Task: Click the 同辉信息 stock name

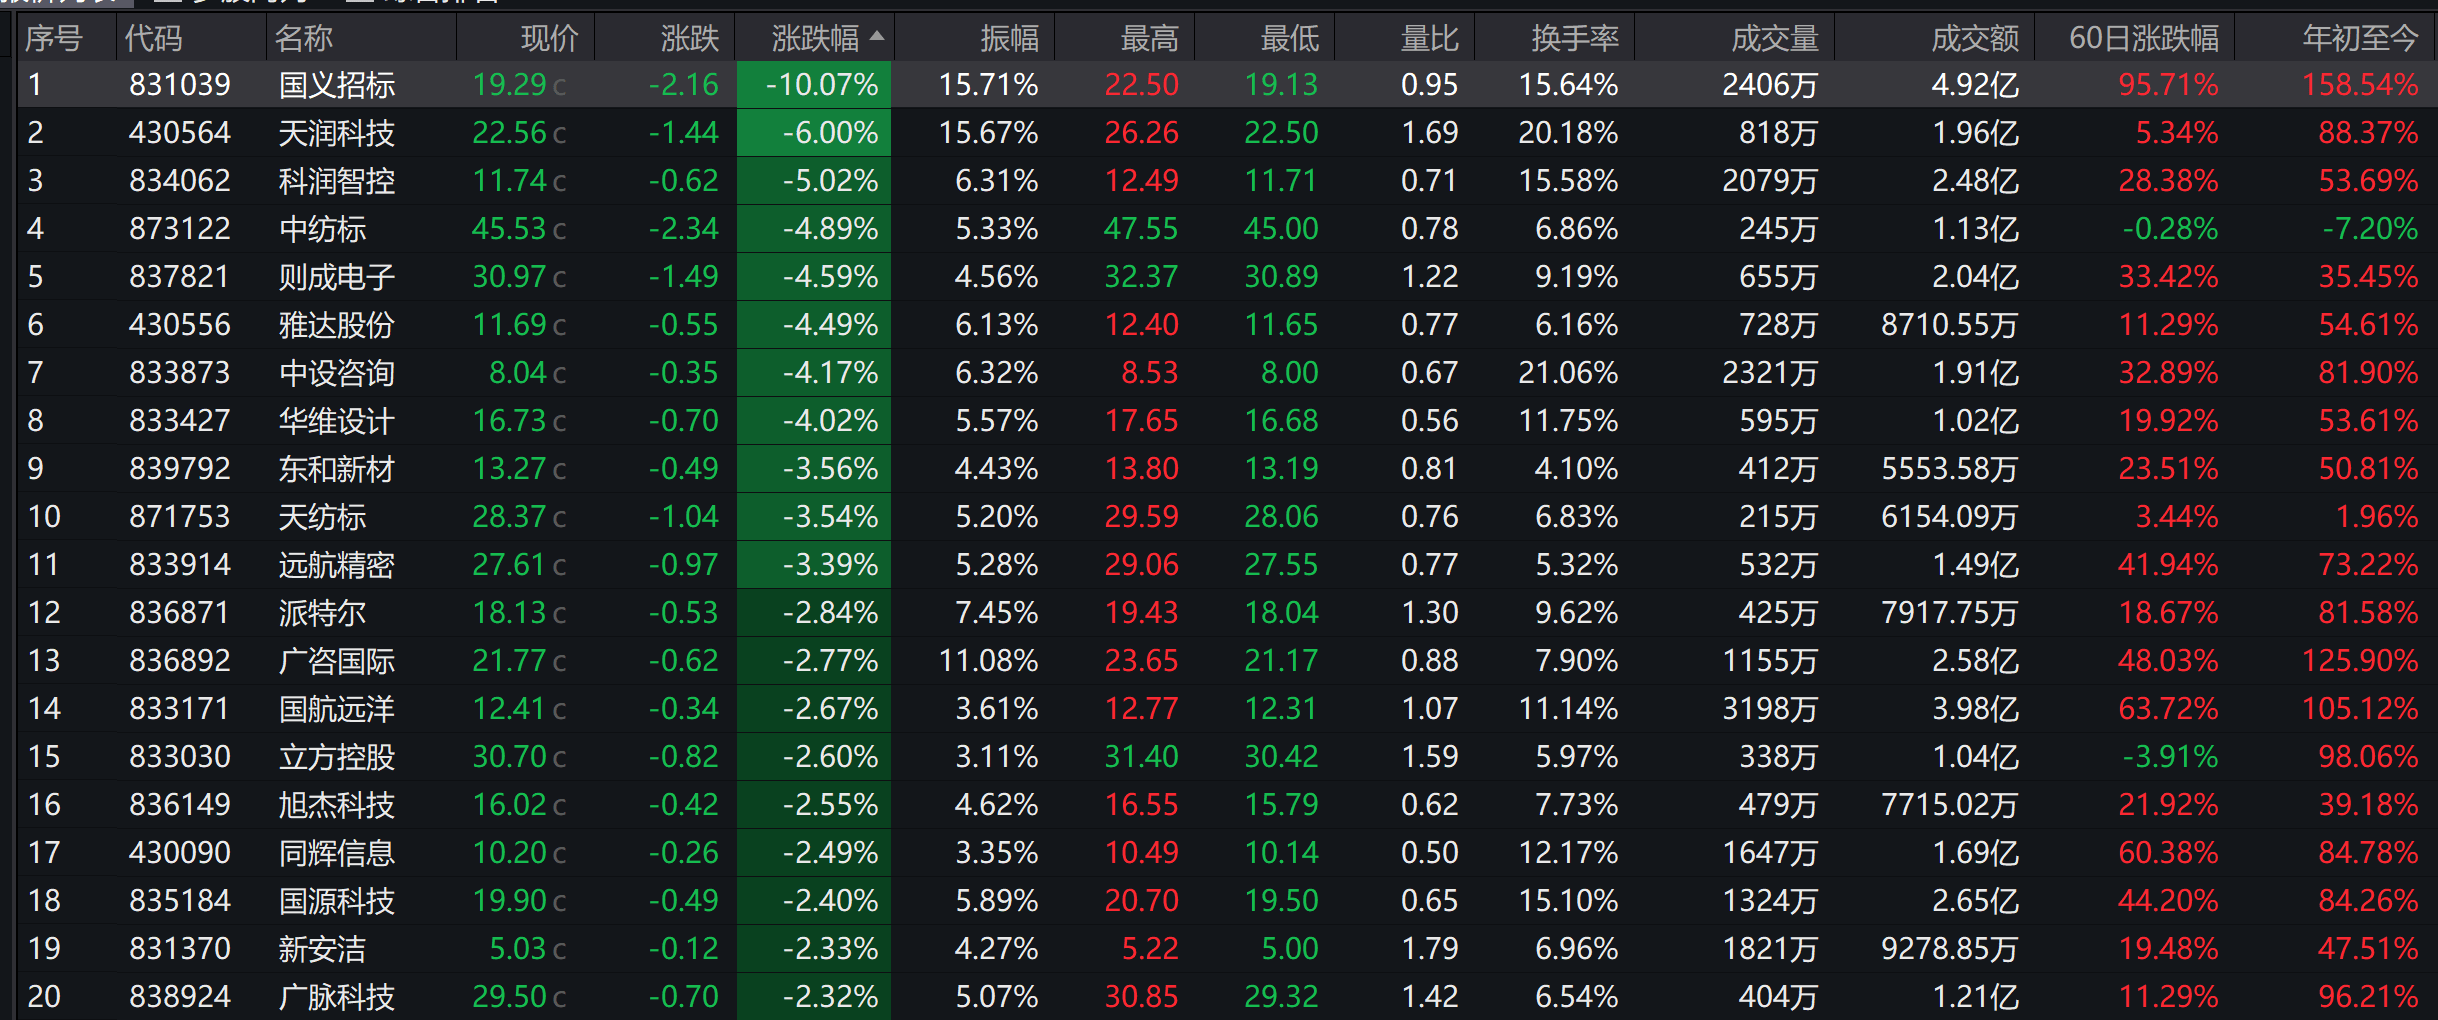Action: click(x=336, y=853)
